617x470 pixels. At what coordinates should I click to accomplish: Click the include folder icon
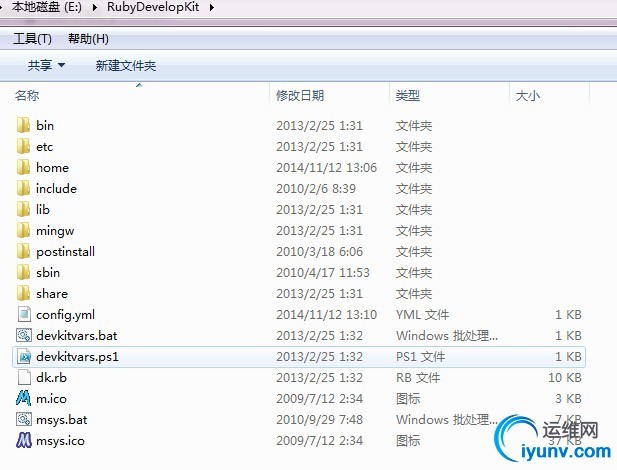pyautogui.click(x=23, y=188)
